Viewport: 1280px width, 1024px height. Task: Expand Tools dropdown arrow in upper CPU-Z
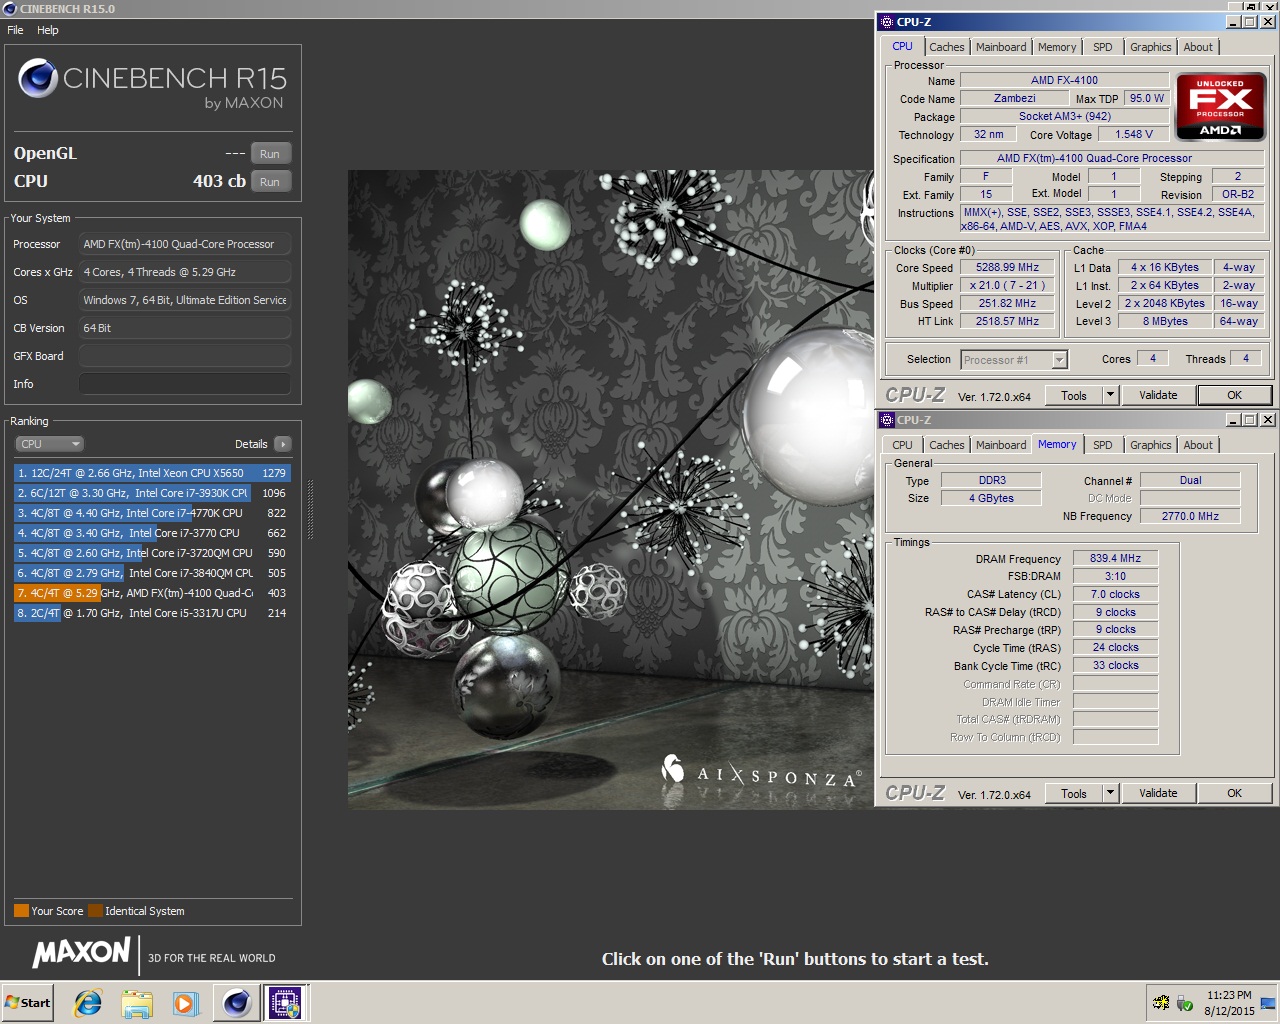1110,396
